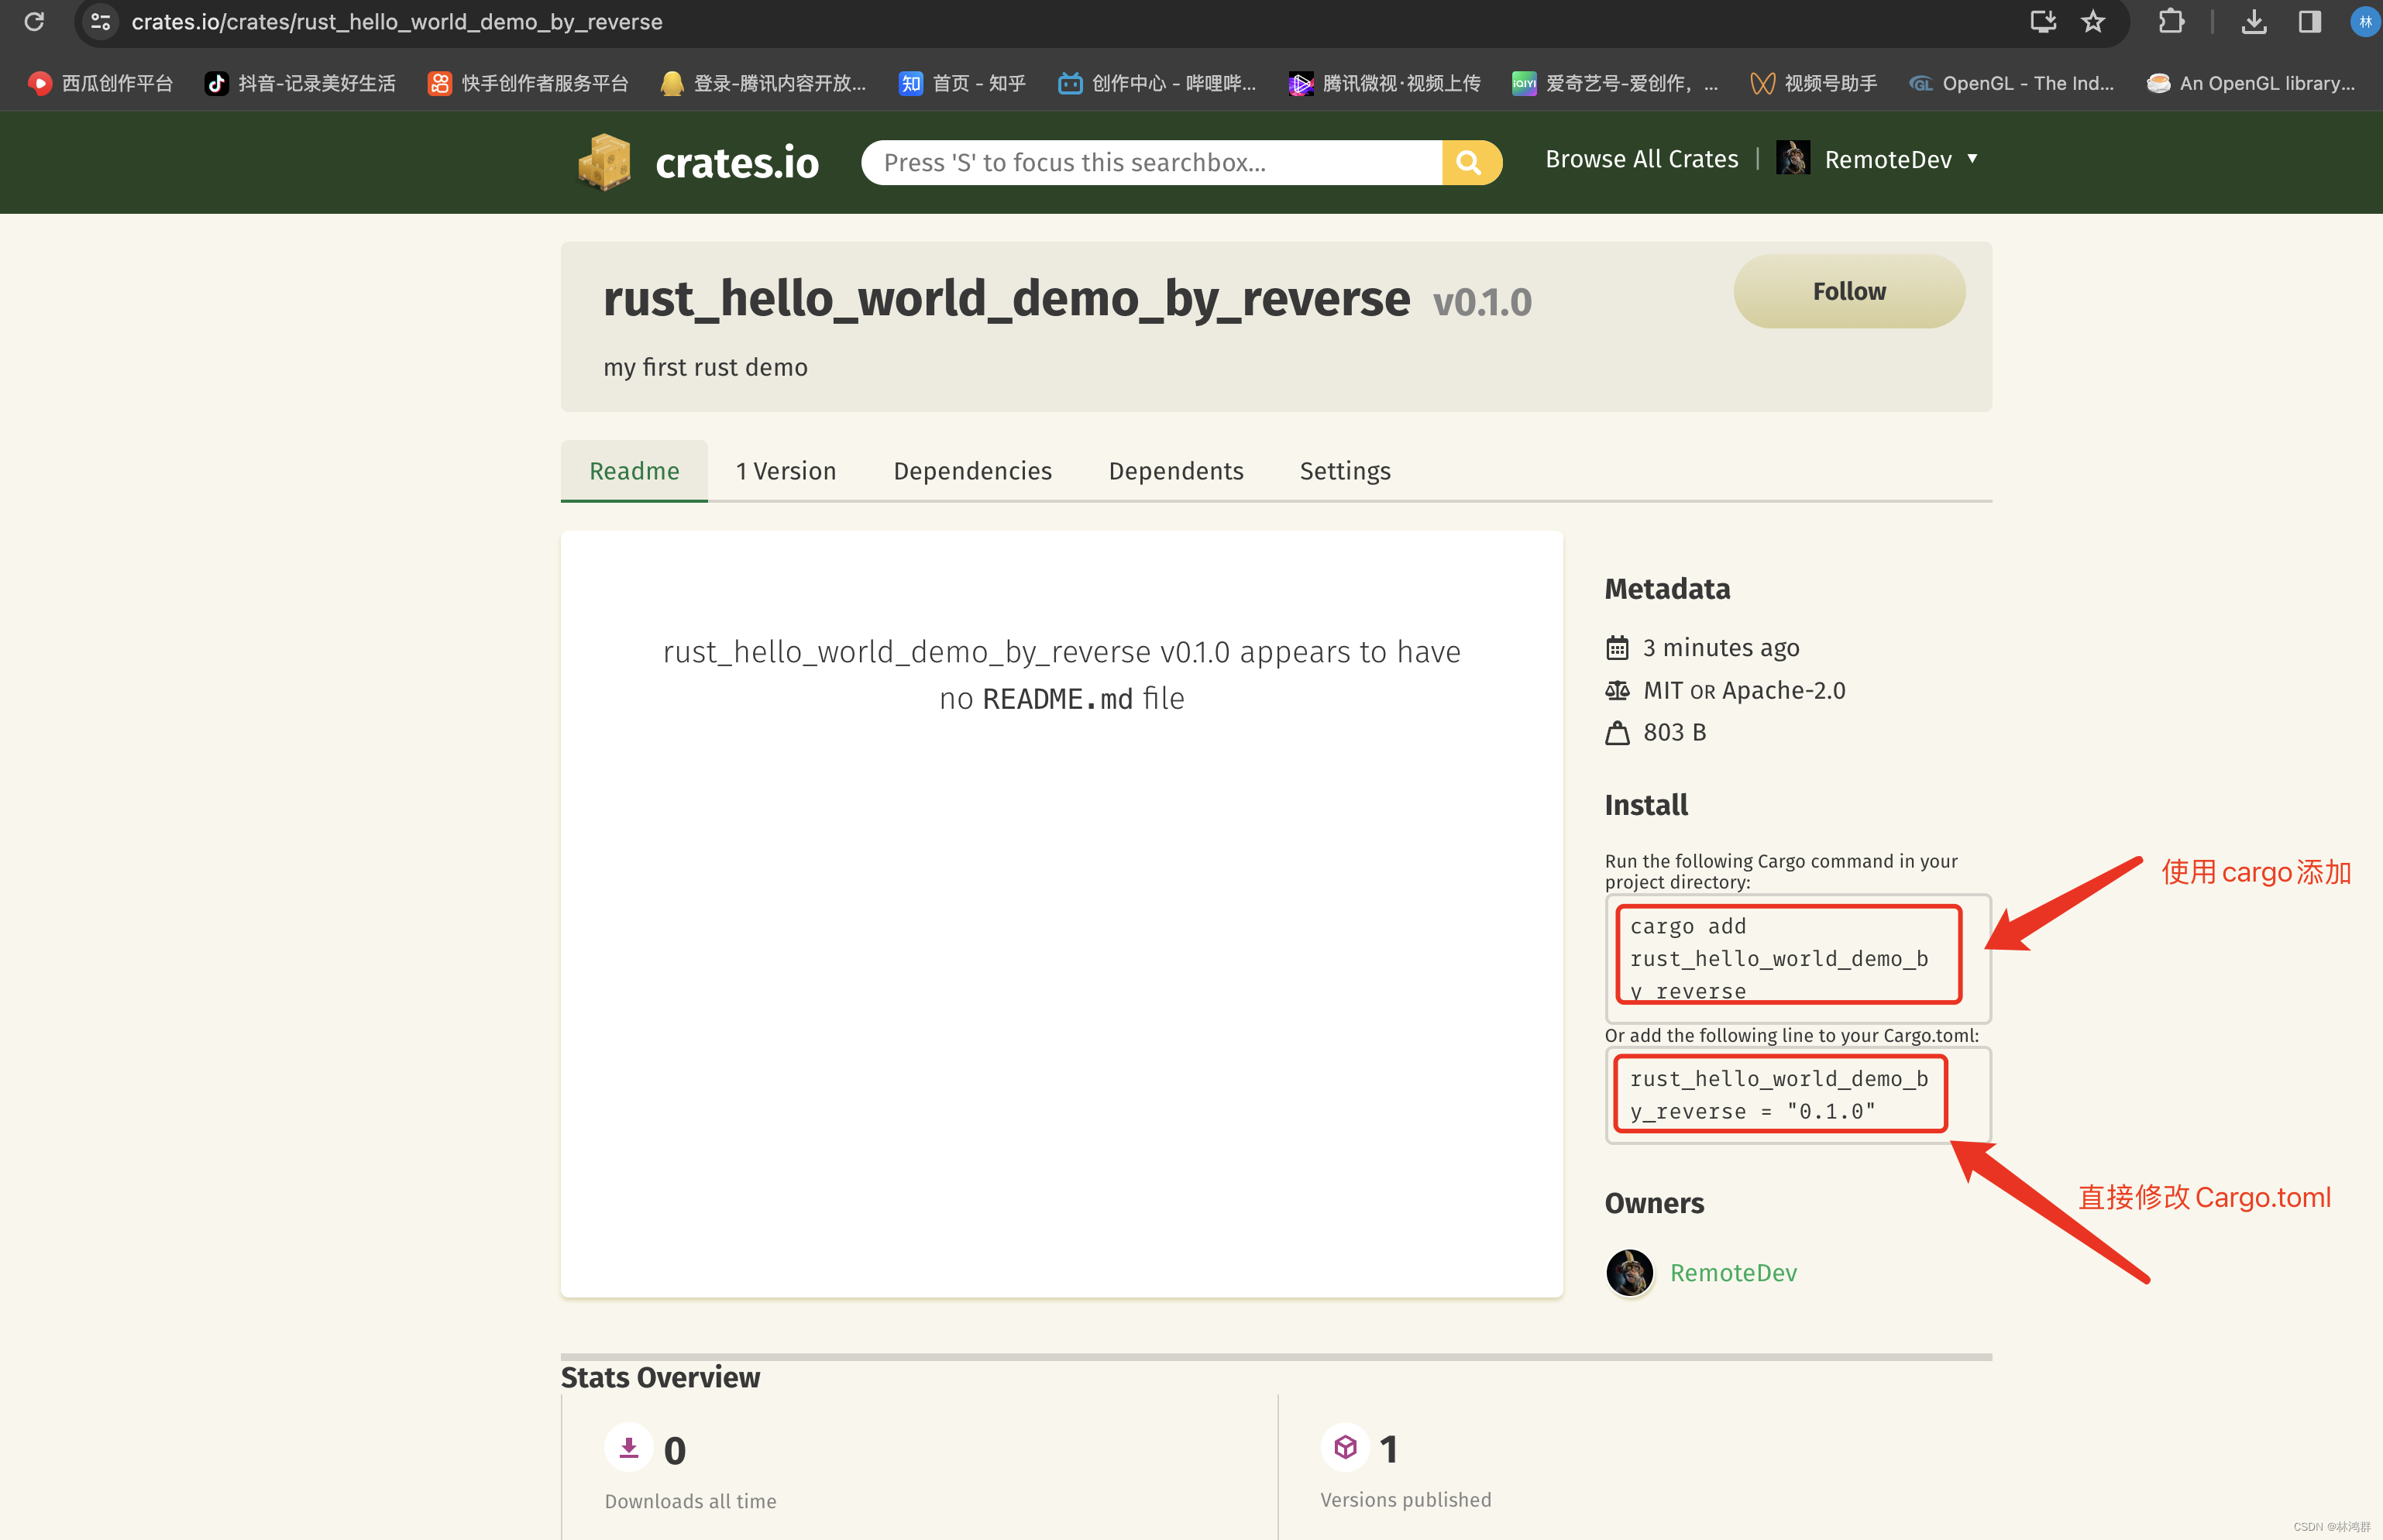2383x1540 pixels.
Task: Expand RemoteDev user menu dropdown arrow
Action: click(1973, 158)
